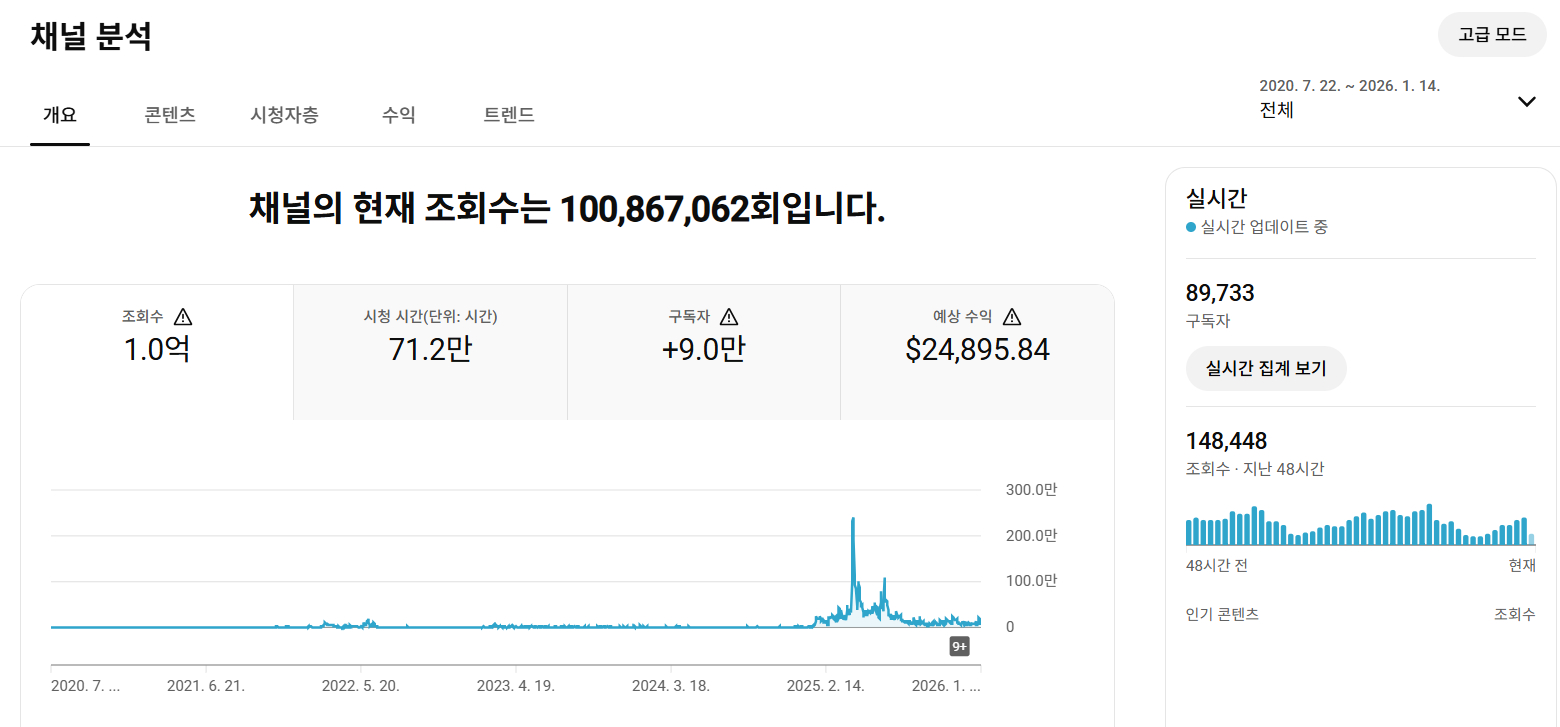Click warning icon beside 예상 수익
Image resolution: width=1560 pixels, height=727 pixels.
(x=1012, y=317)
